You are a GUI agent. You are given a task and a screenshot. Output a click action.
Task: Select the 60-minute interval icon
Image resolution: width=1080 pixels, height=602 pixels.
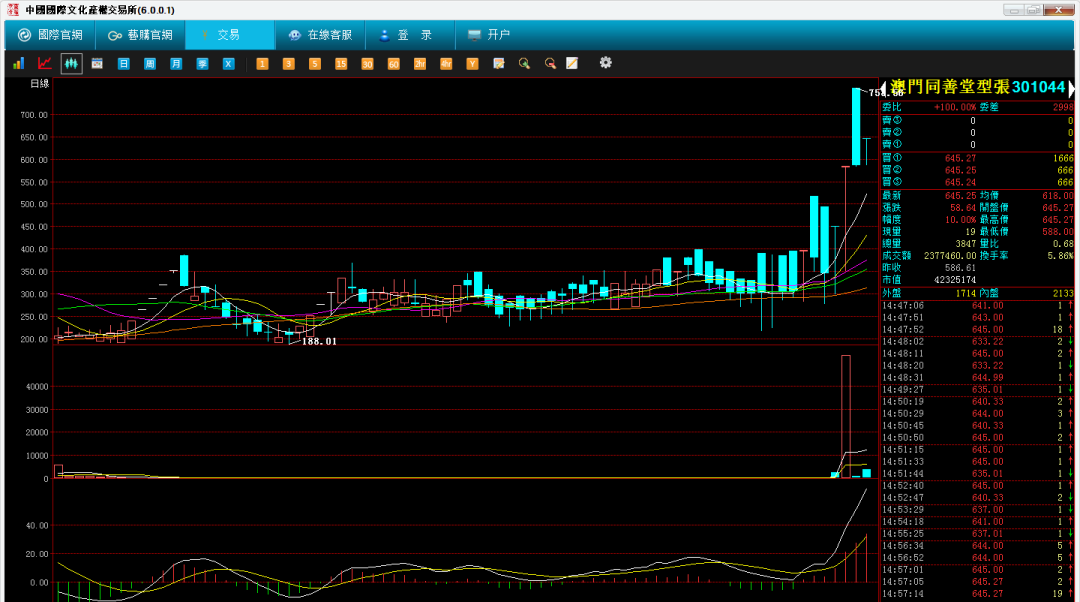[x=393, y=63]
